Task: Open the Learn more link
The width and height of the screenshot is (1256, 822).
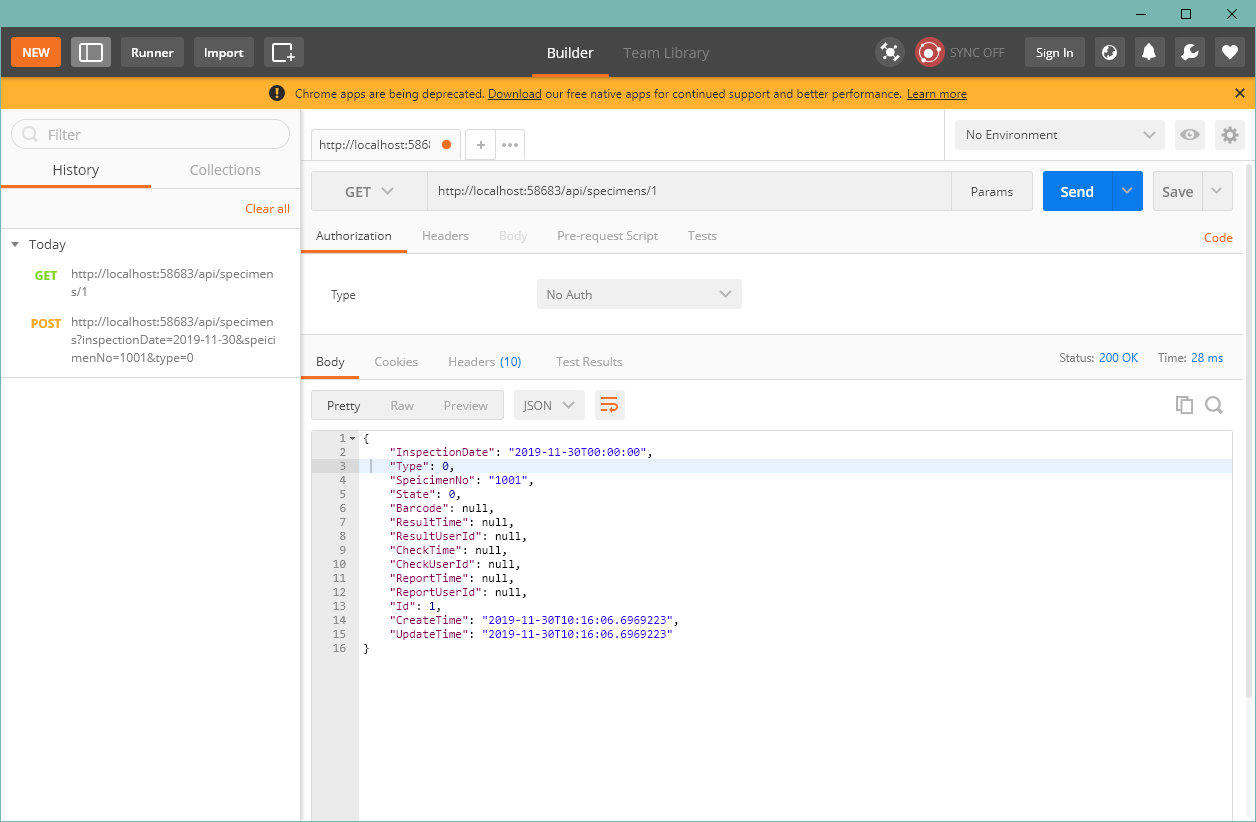Action: click(937, 94)
